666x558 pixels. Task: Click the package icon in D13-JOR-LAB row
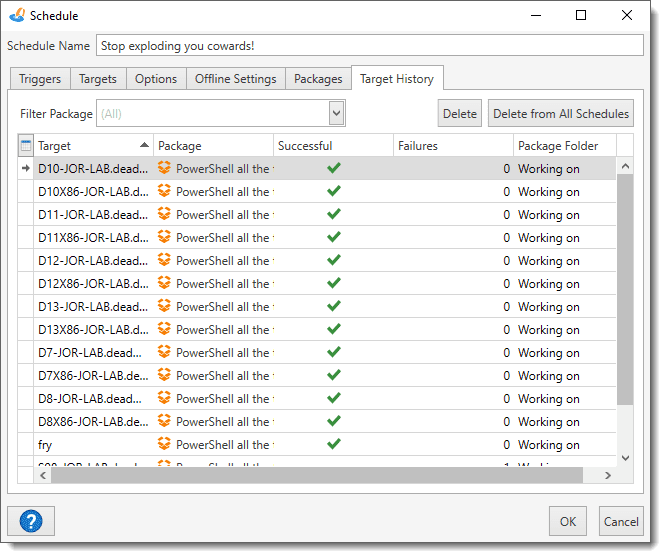164,305
